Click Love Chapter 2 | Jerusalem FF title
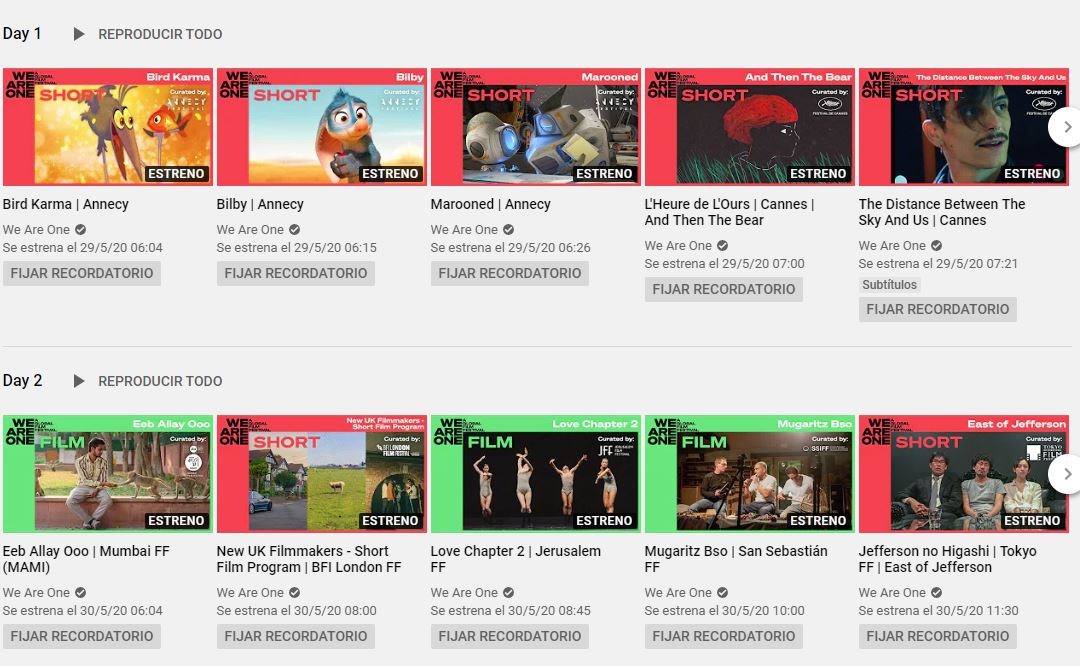 point(515,559)
